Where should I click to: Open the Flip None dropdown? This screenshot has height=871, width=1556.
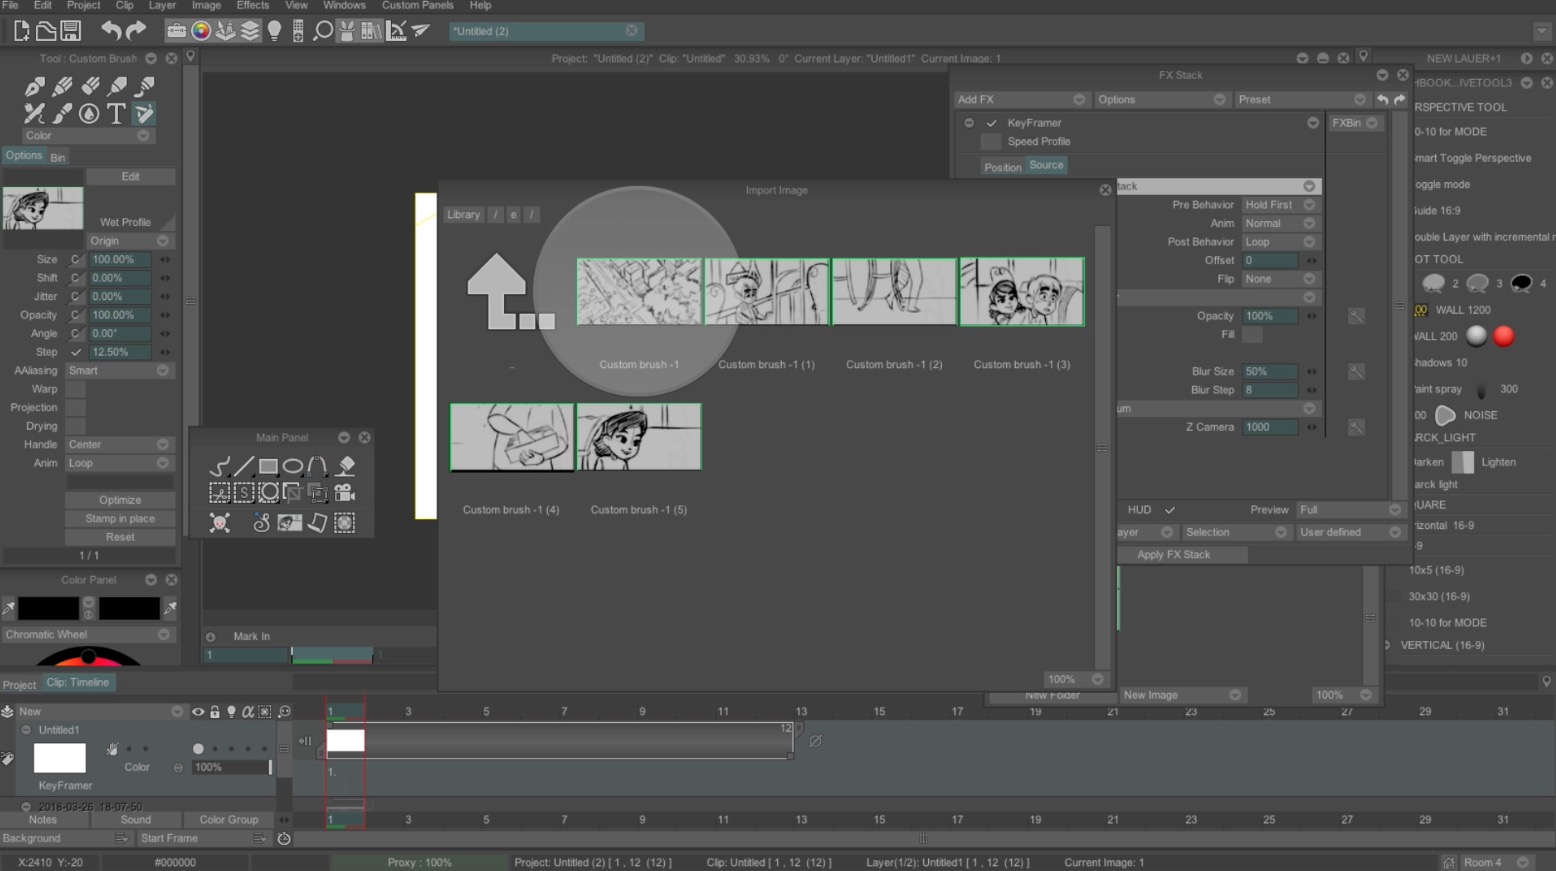click(1280, 279)
